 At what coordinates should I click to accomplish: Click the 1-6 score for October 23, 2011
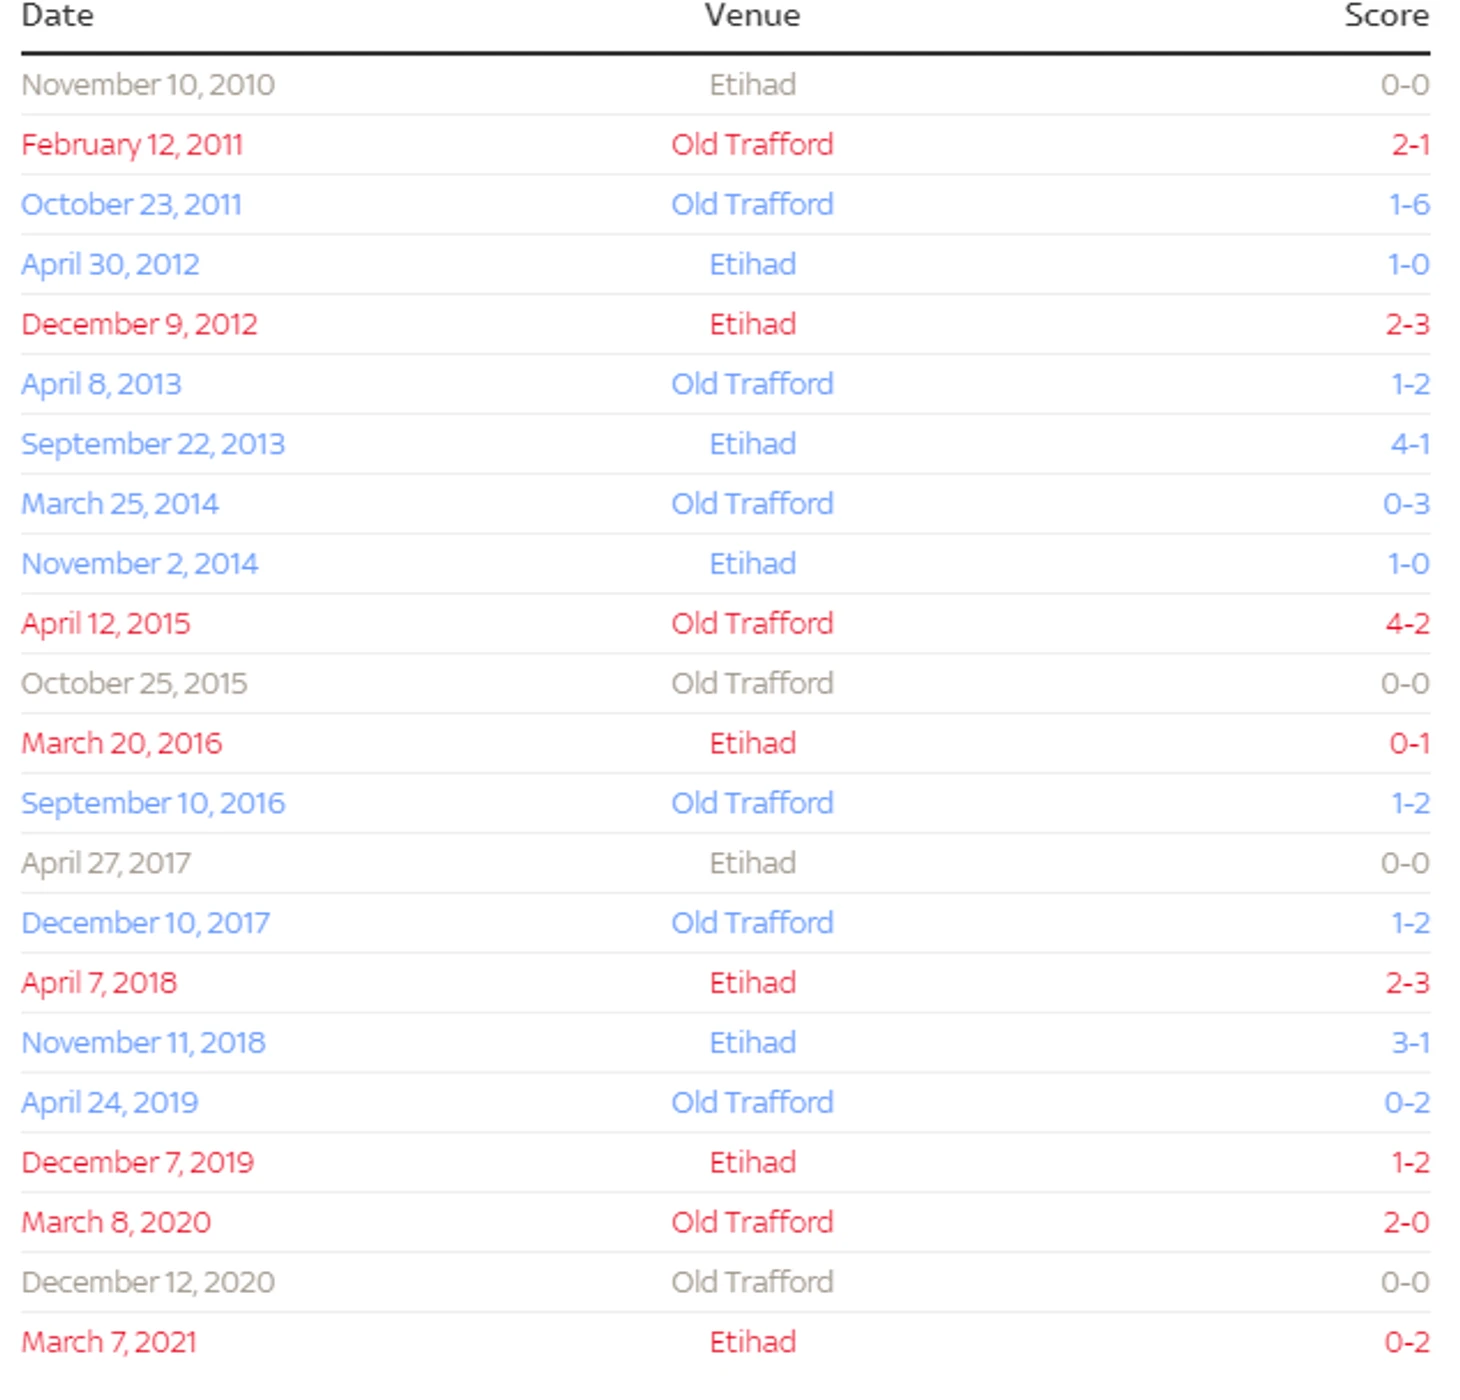point(1409,205)
